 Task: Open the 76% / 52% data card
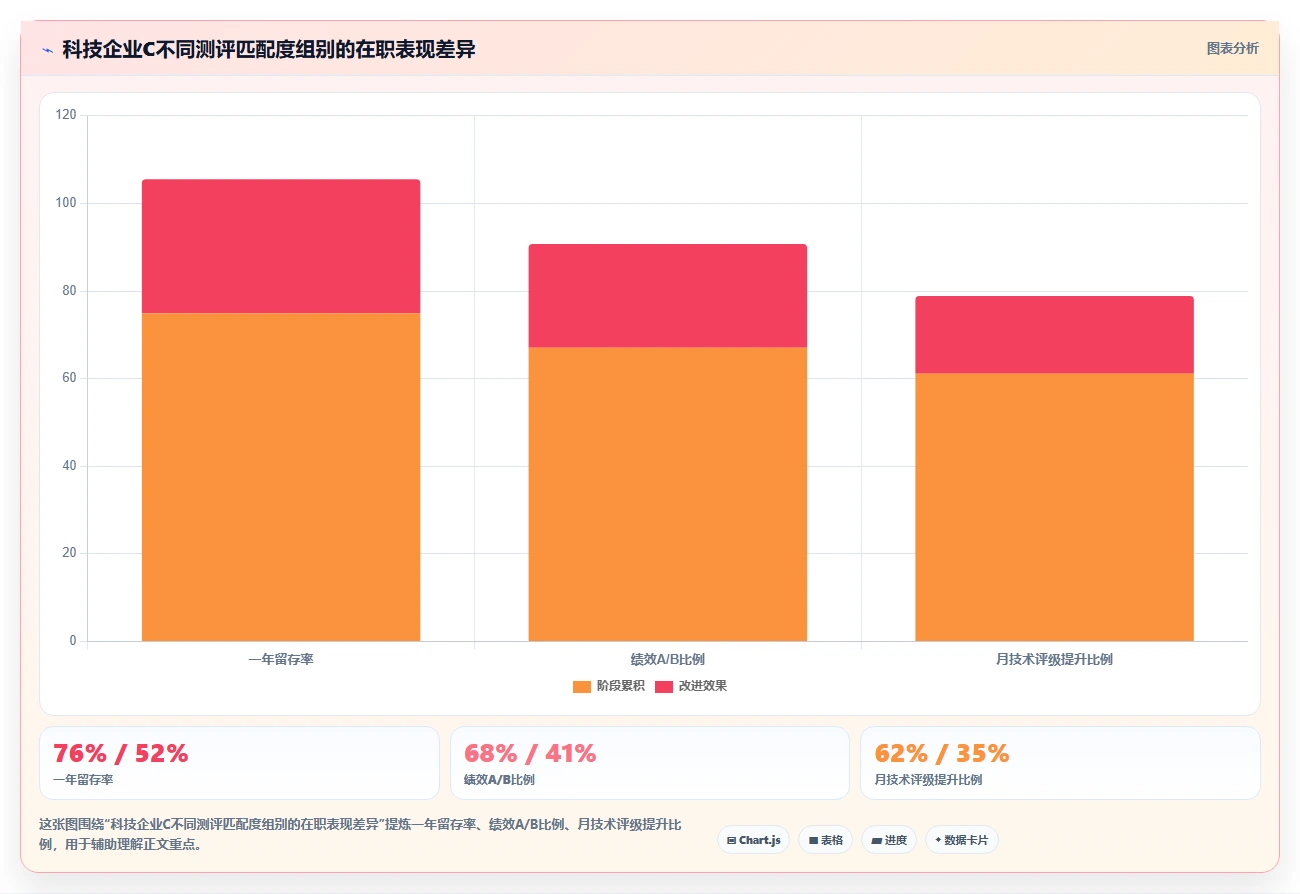click(x=239, y=763)
